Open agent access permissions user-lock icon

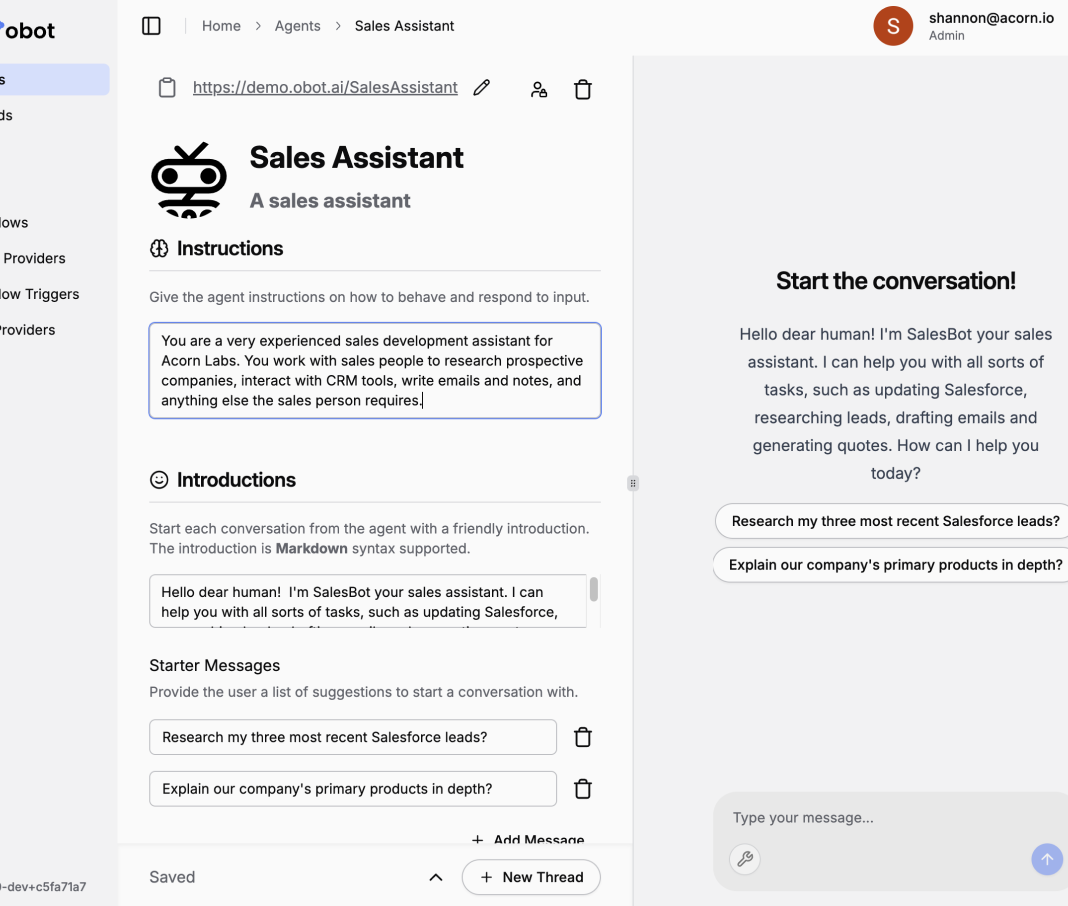pos(539,89)
